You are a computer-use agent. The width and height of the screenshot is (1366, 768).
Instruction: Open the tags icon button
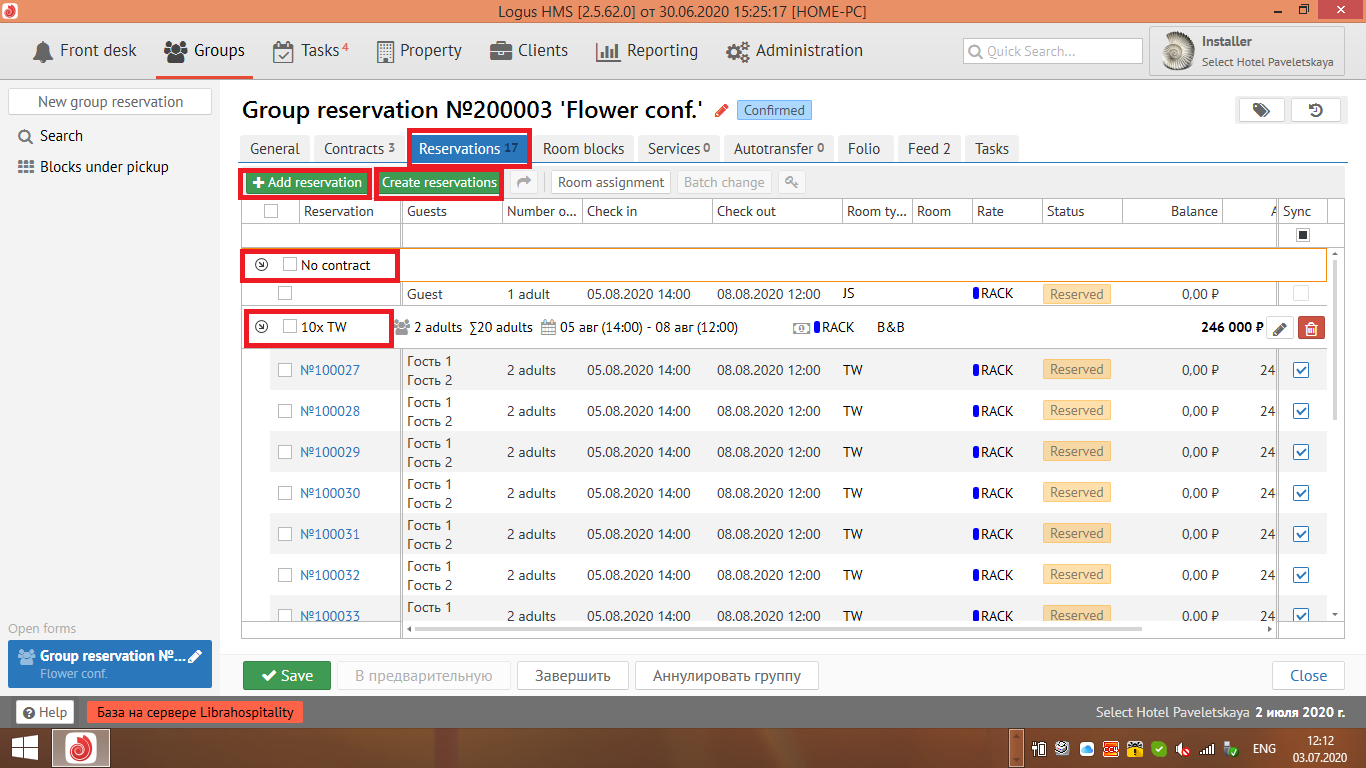click(x=1262, y=110)
